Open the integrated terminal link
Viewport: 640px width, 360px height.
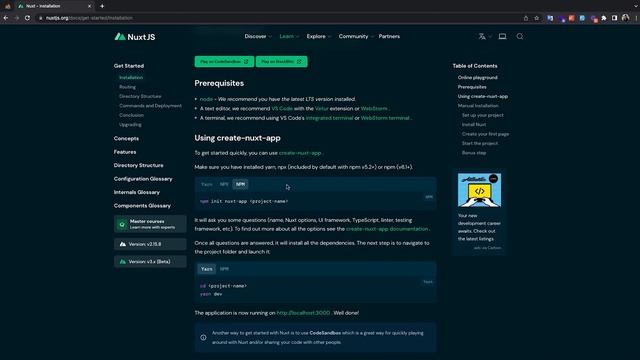coord(329,118)
